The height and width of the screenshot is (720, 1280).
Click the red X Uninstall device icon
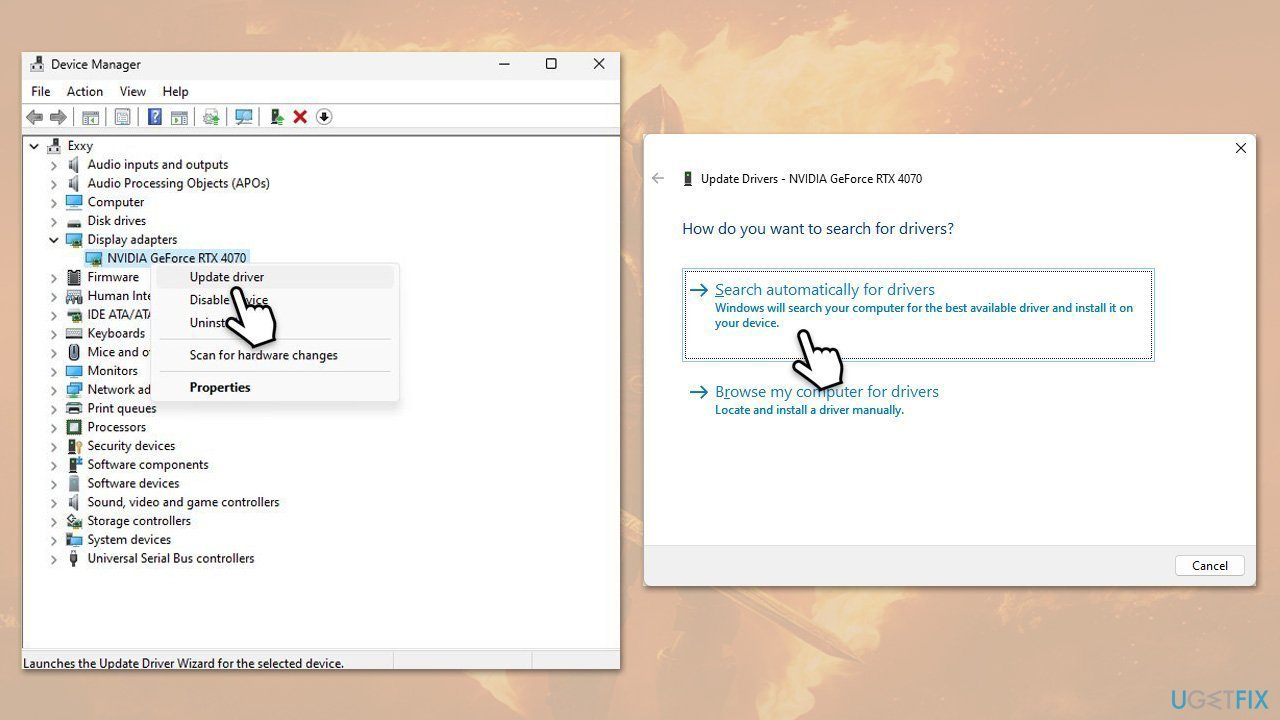pos(300,117)
